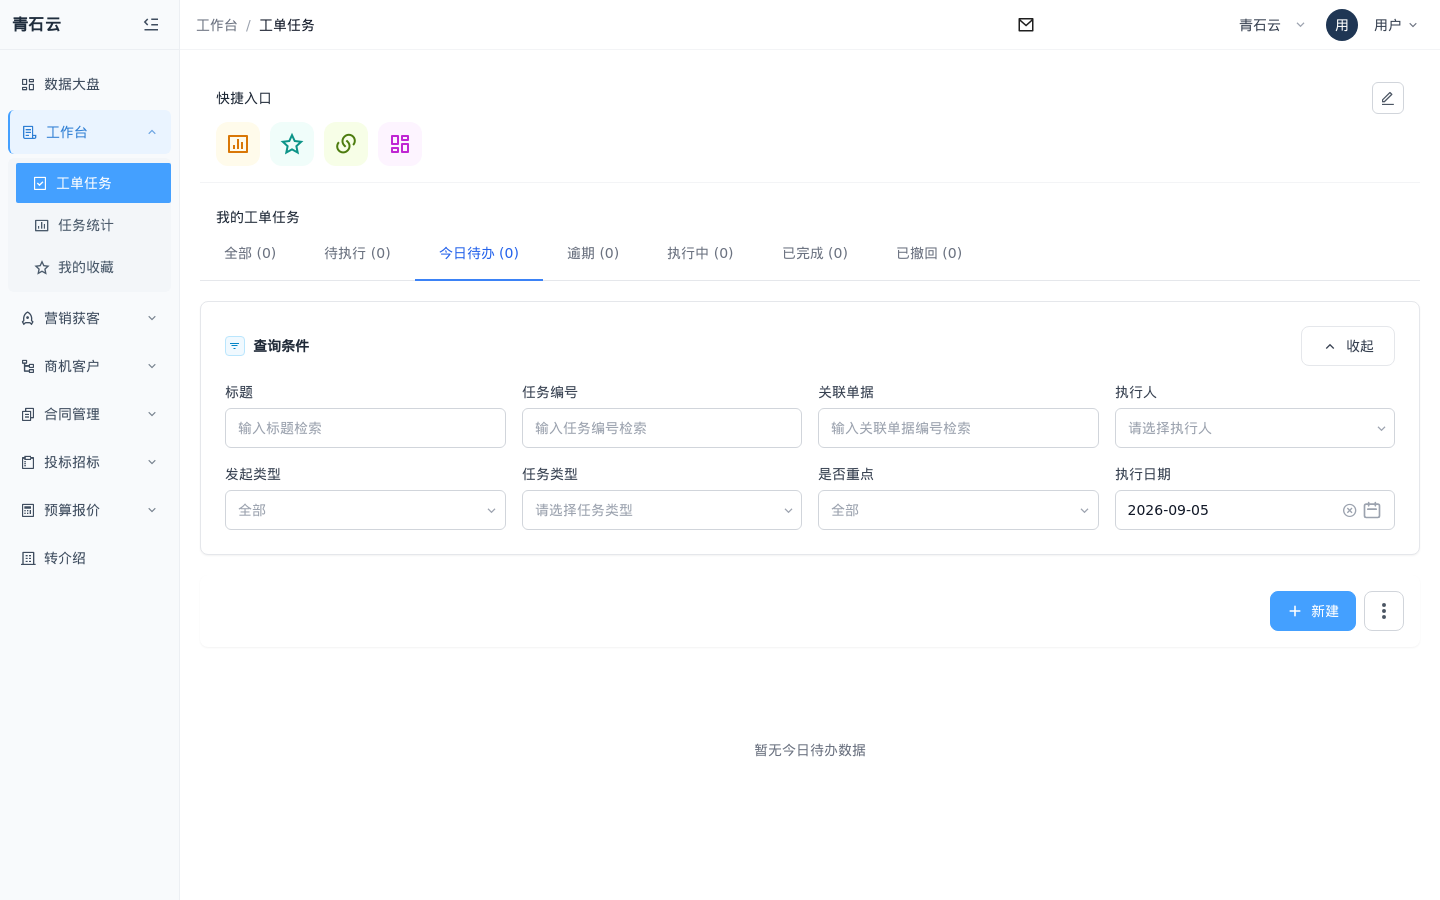The image size is (1440, 900).
Task: Click the user avatar circle
Action: click(1342, 25)
